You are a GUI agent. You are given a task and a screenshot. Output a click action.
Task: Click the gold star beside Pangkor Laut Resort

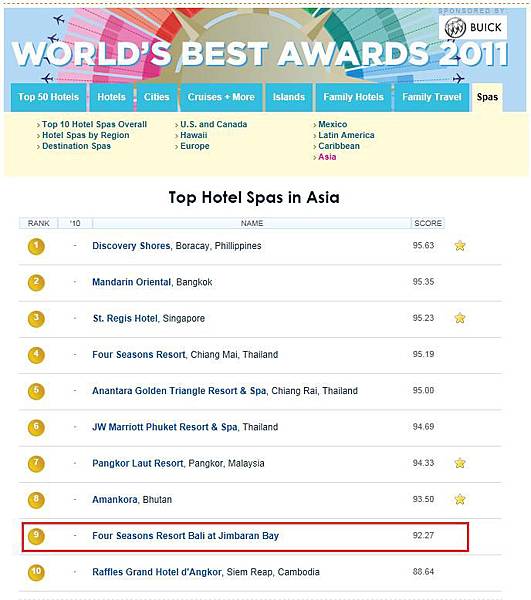point(460,463)
